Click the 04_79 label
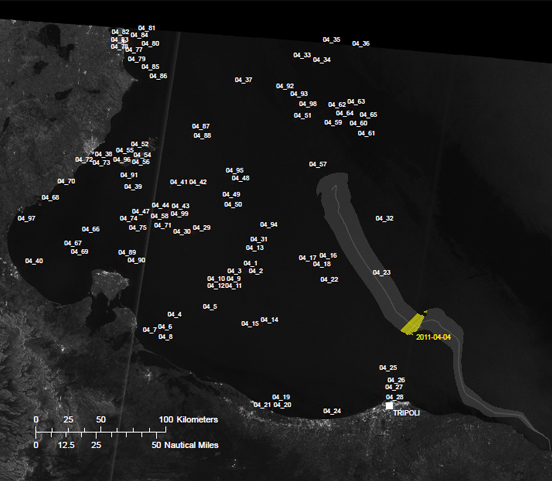This screenshot has height=481, width=552. tap(136, 59)
